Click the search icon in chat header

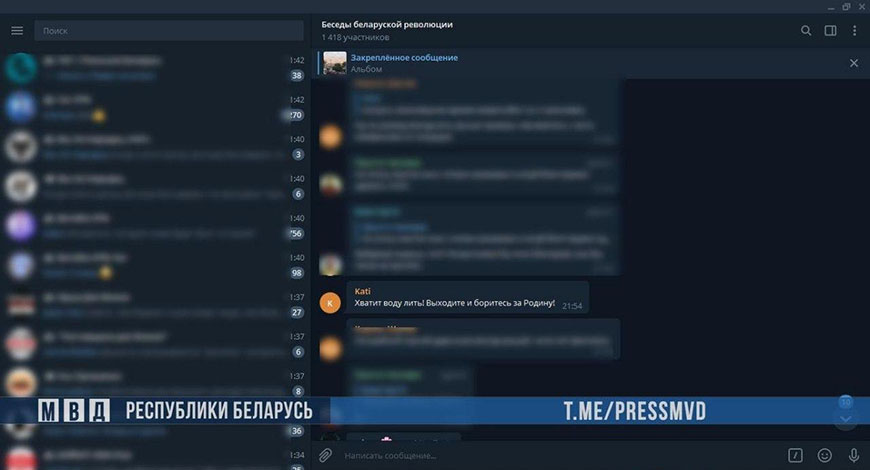[806, 31]
